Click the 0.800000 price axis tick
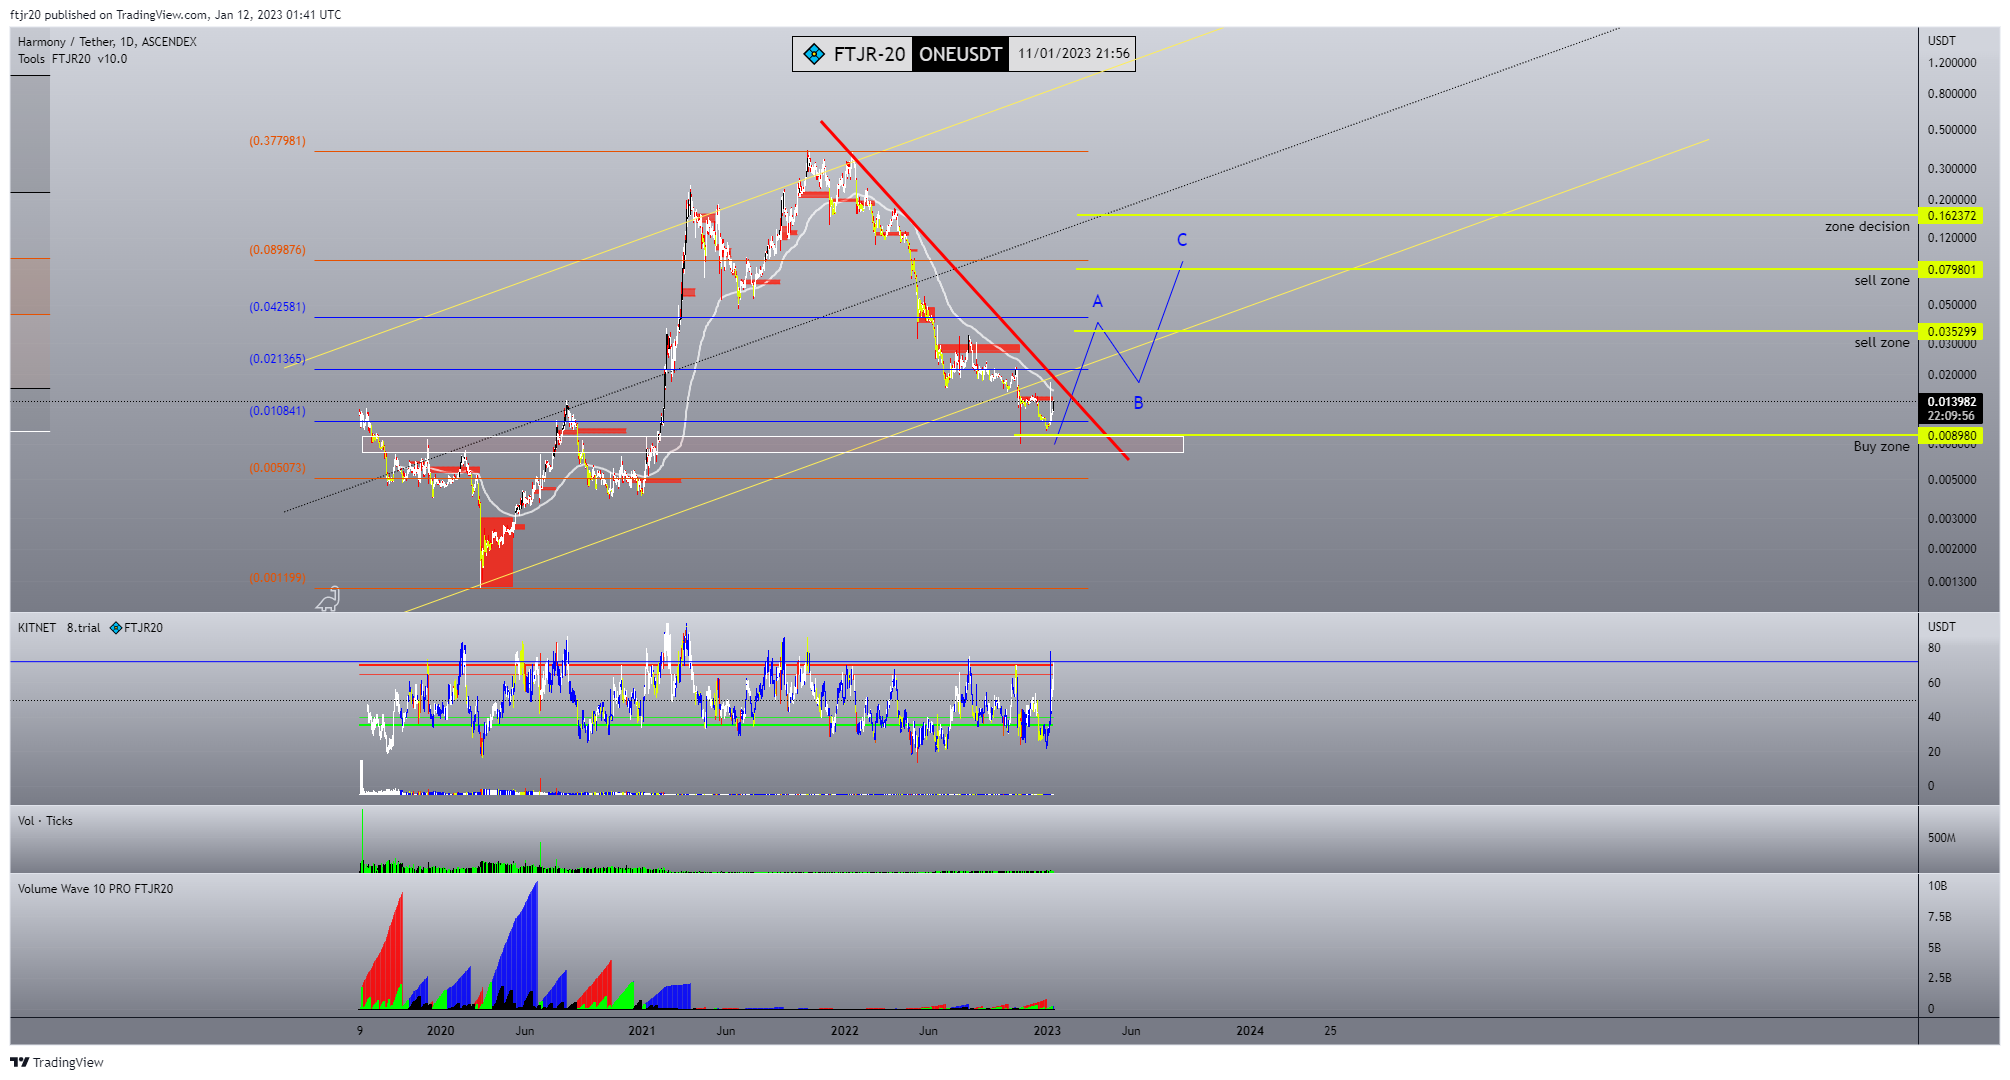The width and height of the screenshot is (2010, 1080). [x=1952, y=94]
